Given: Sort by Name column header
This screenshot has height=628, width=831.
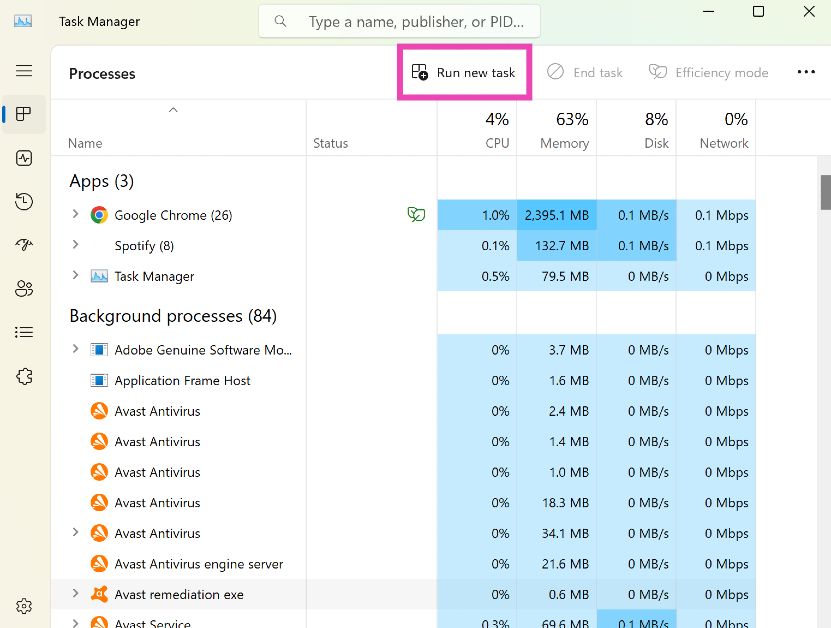Looking at the screenshot, I should coord(85,143).
